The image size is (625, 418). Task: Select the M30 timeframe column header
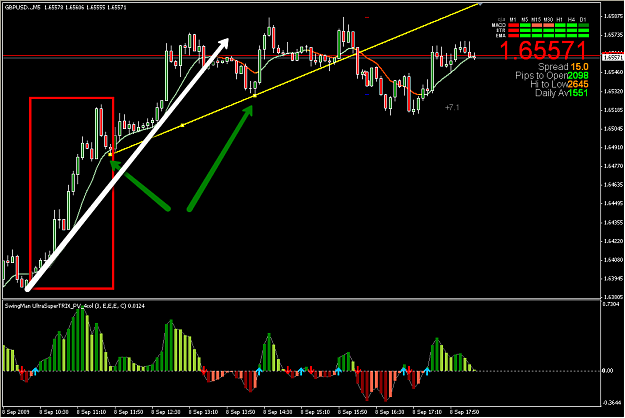pyautogui.click(x=548, y=20)
